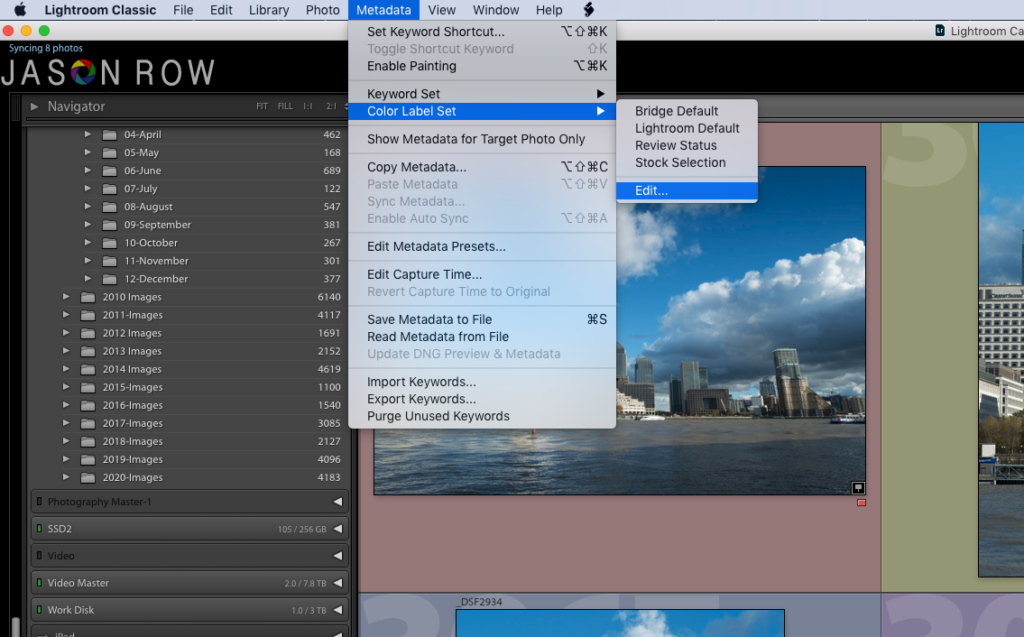Image resolution: width=1024 pixels, height=637 pixels.
Task: Expand the 2014 Images folder
Action: pos(66,368)
